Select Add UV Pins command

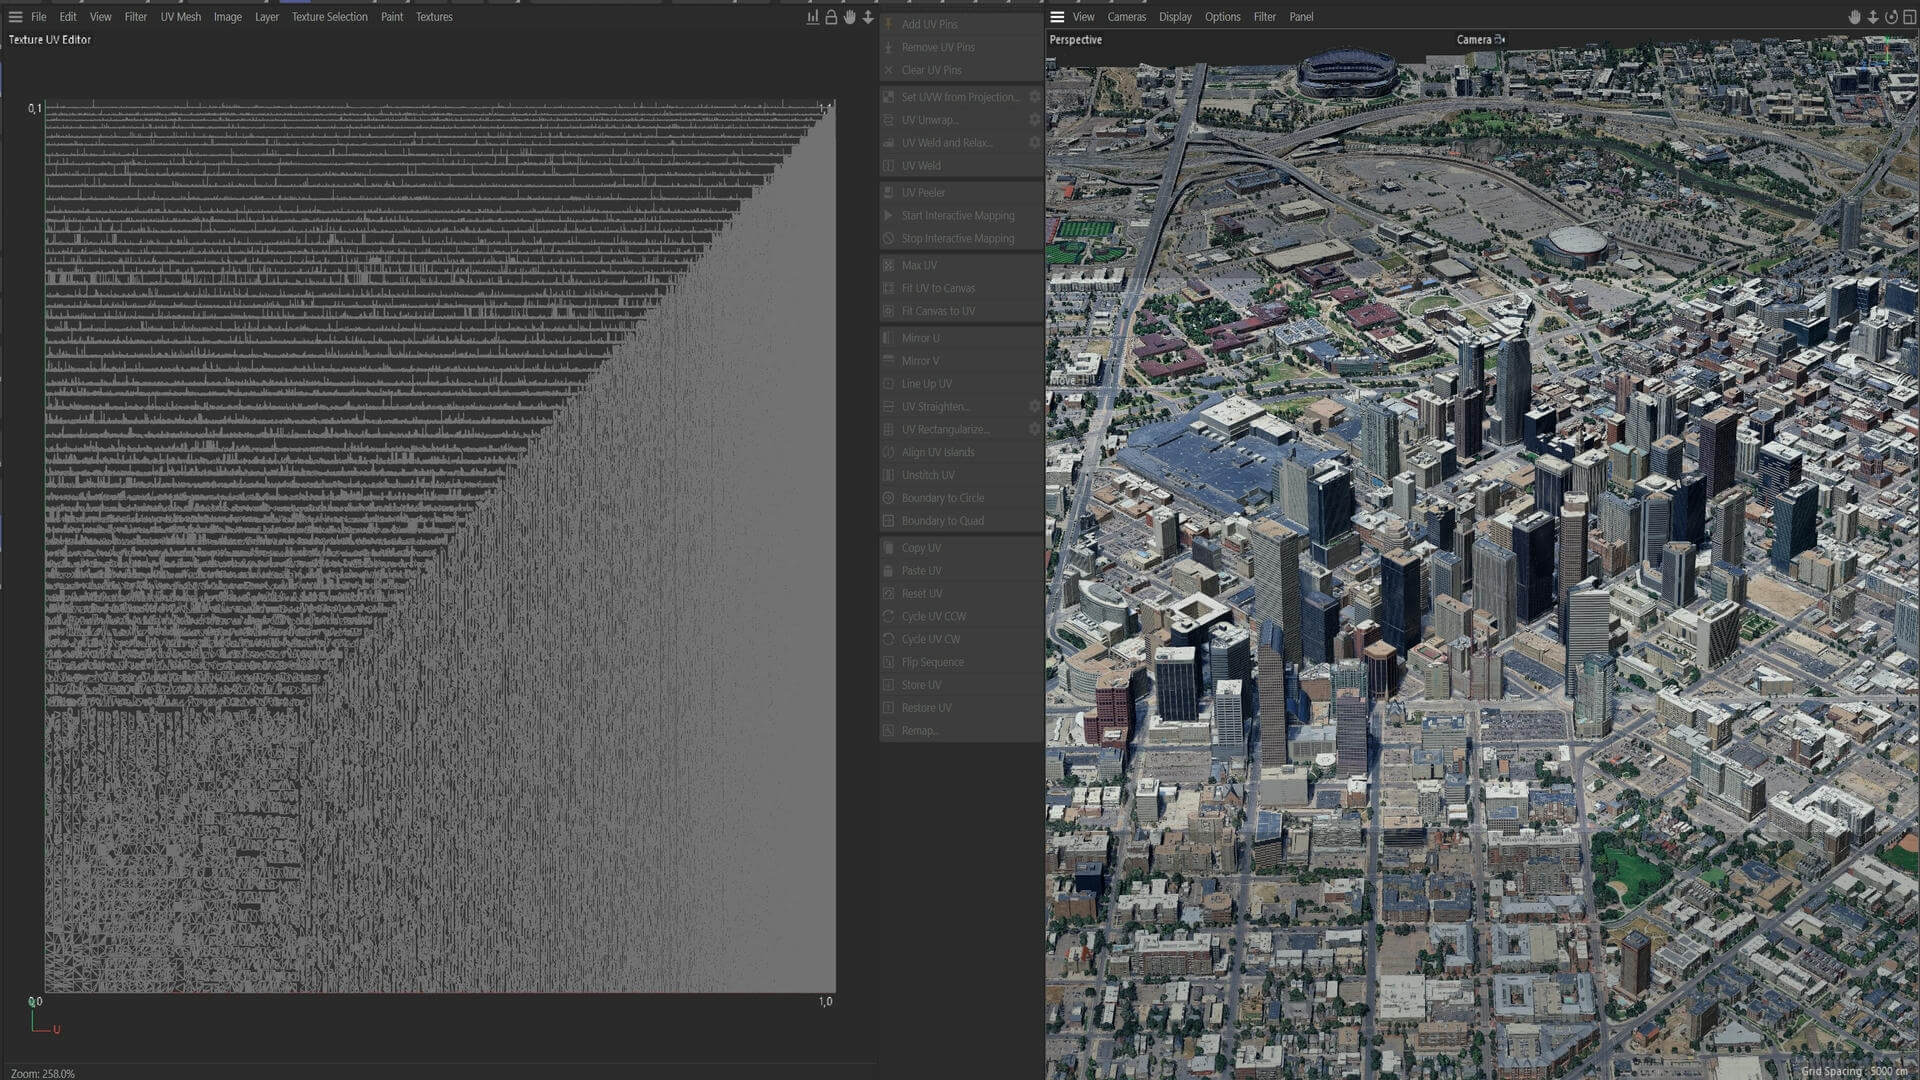click(x=961, y=24)
